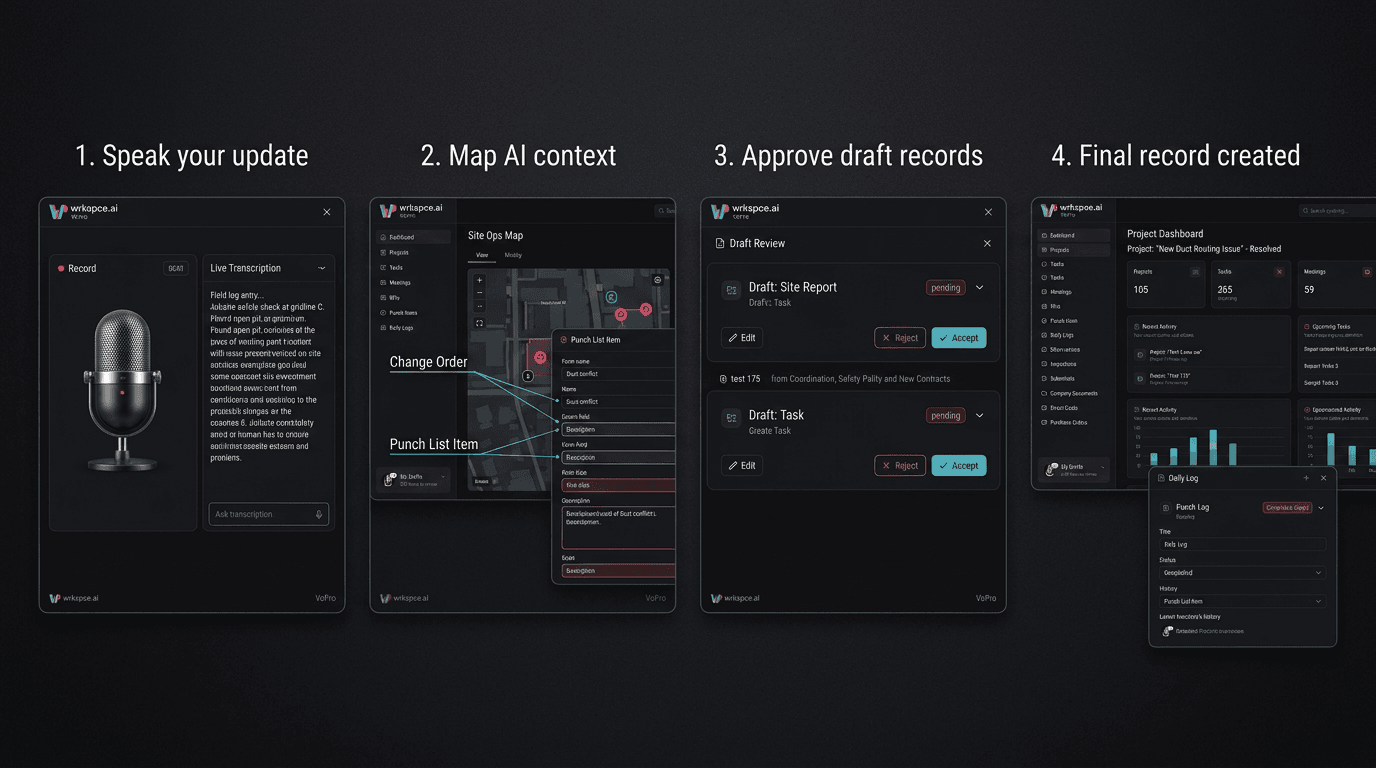Image resolution: width=1376 pixels, height=768 pixels.
Task: Toggle fullscreen using the map's expand-frame icon
Action: pyautogui.click(x=479, y=323)
